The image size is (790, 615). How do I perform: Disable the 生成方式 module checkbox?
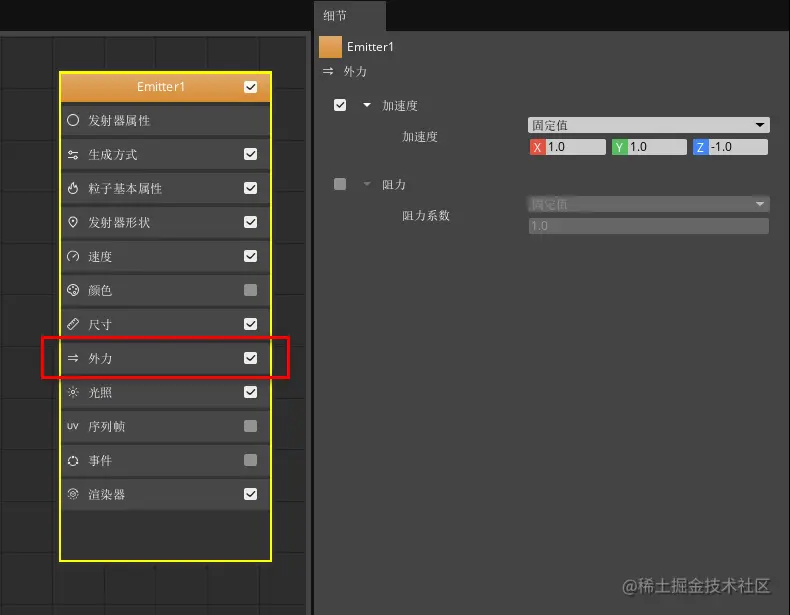click(x=250, y=154)
